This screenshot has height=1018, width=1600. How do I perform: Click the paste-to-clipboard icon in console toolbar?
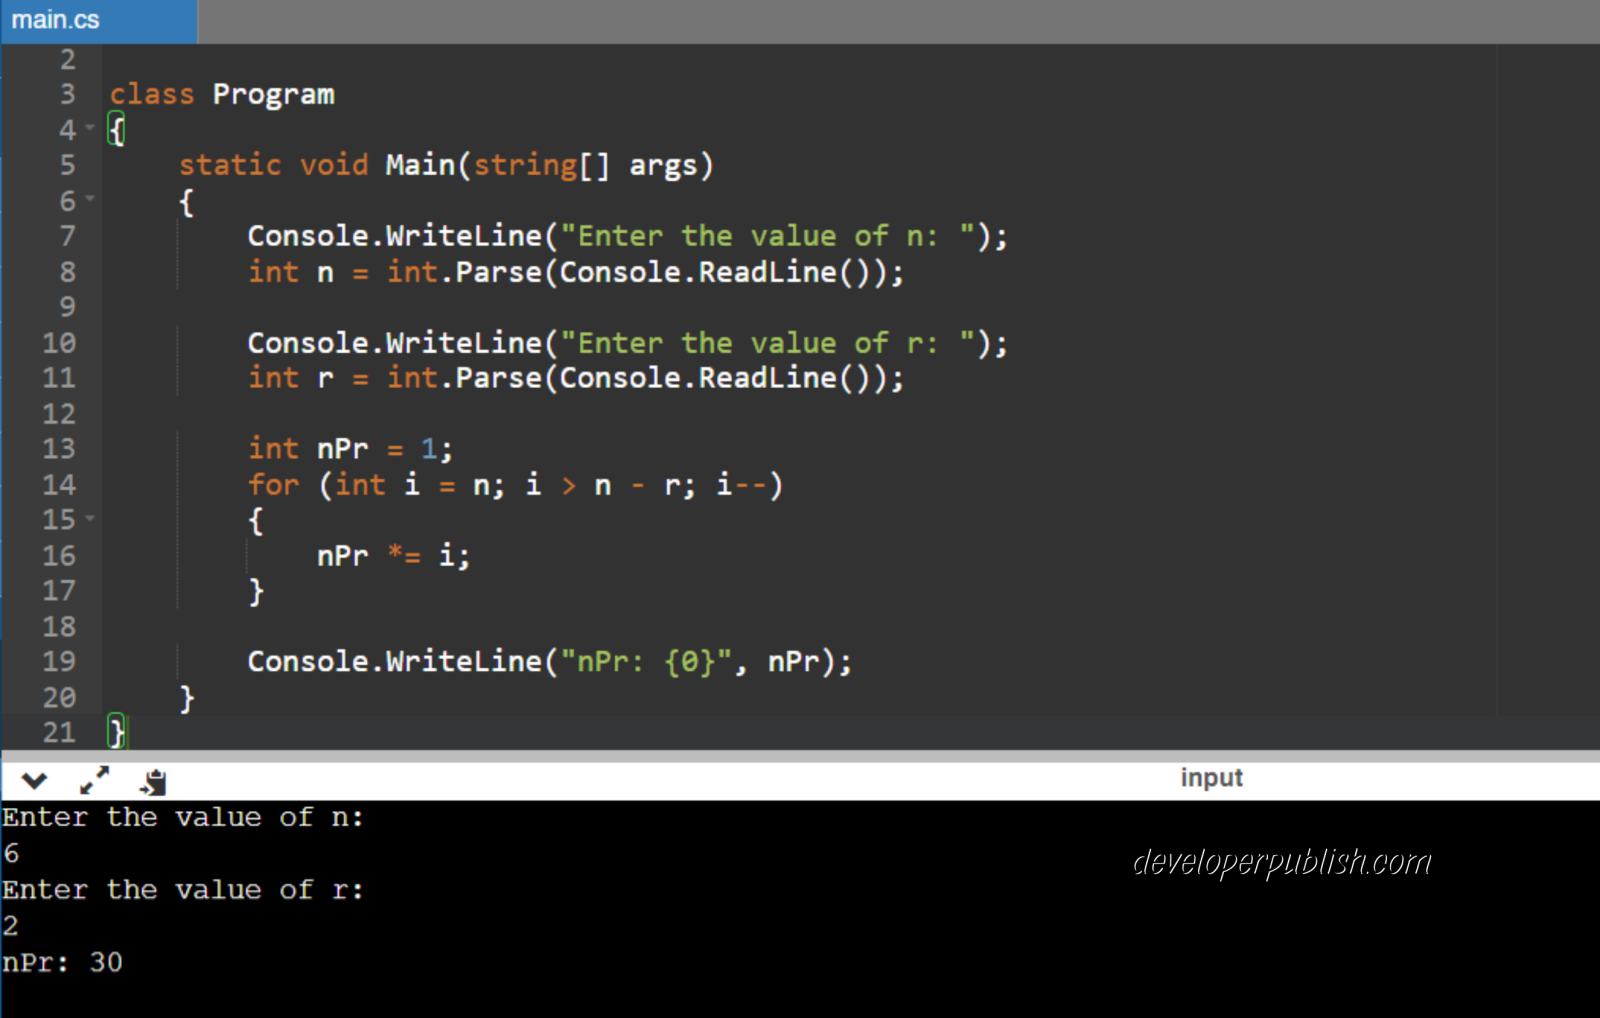click(x=152, y=781)
